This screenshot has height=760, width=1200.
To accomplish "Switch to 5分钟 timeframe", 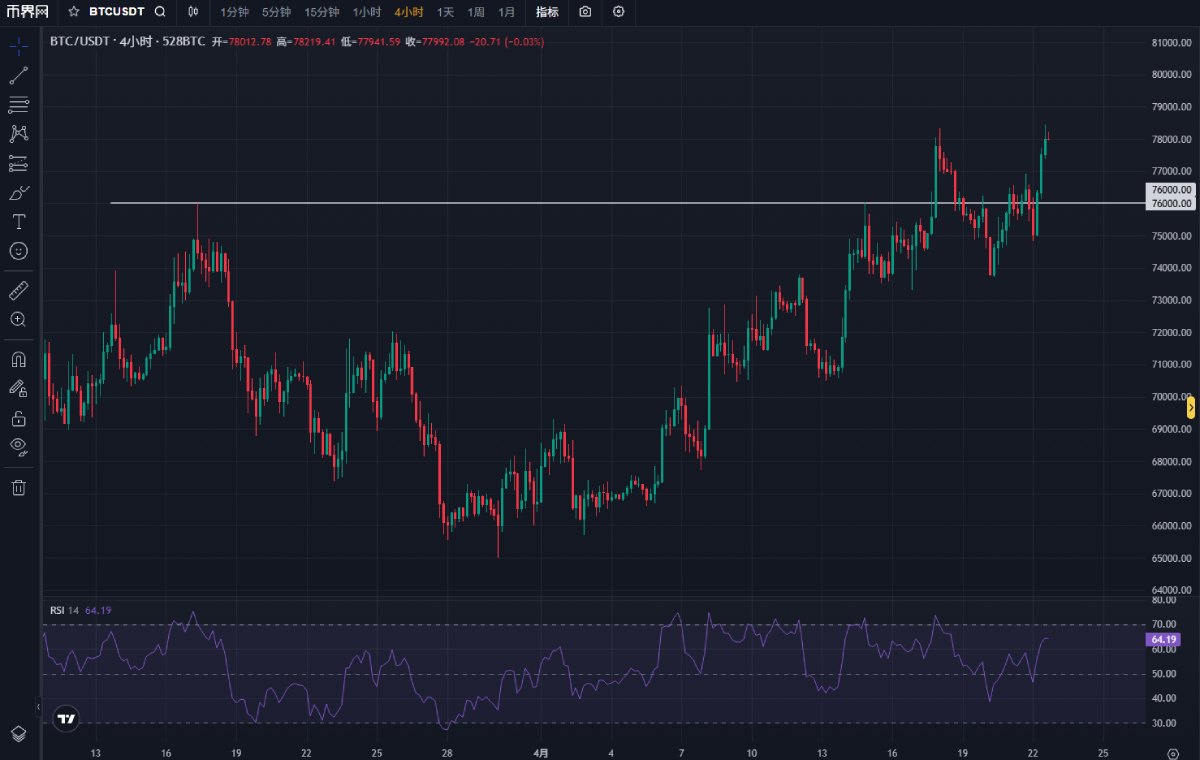I will pos(276,12).
